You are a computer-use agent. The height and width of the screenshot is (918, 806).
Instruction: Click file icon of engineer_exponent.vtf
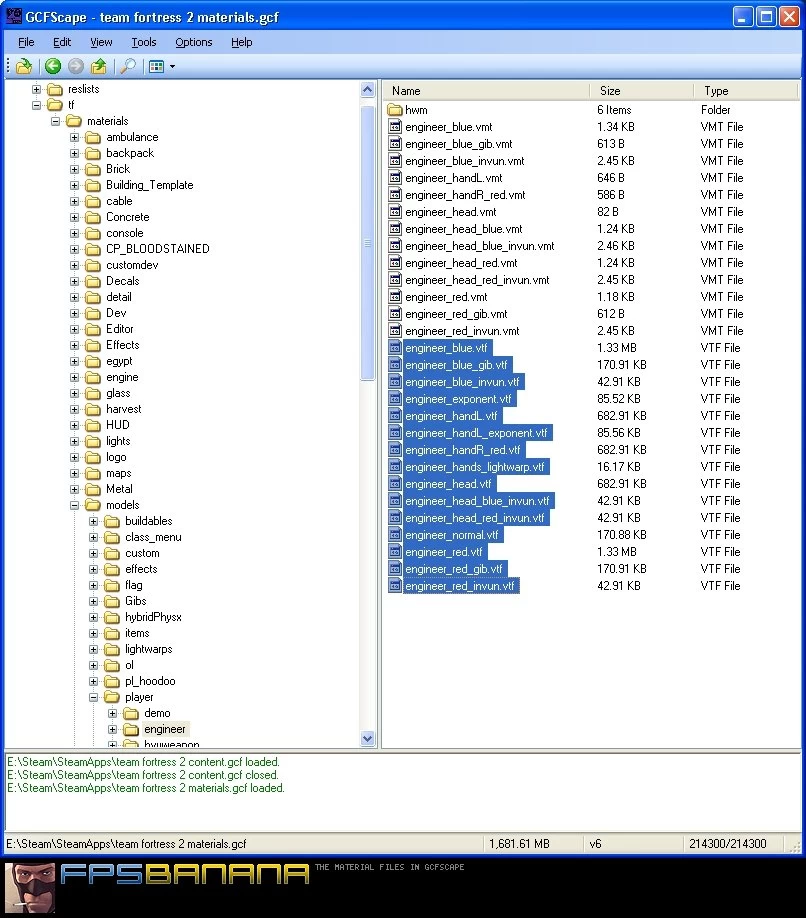tap(395, 399)
